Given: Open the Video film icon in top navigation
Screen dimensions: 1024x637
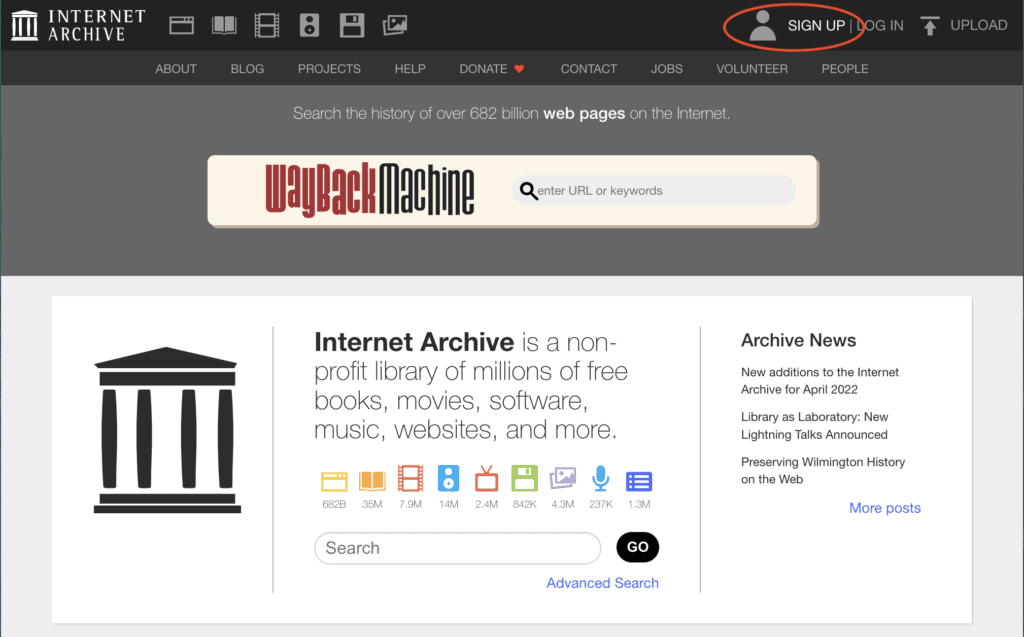Looking at the screenshot, I should [x=266, y=25].
